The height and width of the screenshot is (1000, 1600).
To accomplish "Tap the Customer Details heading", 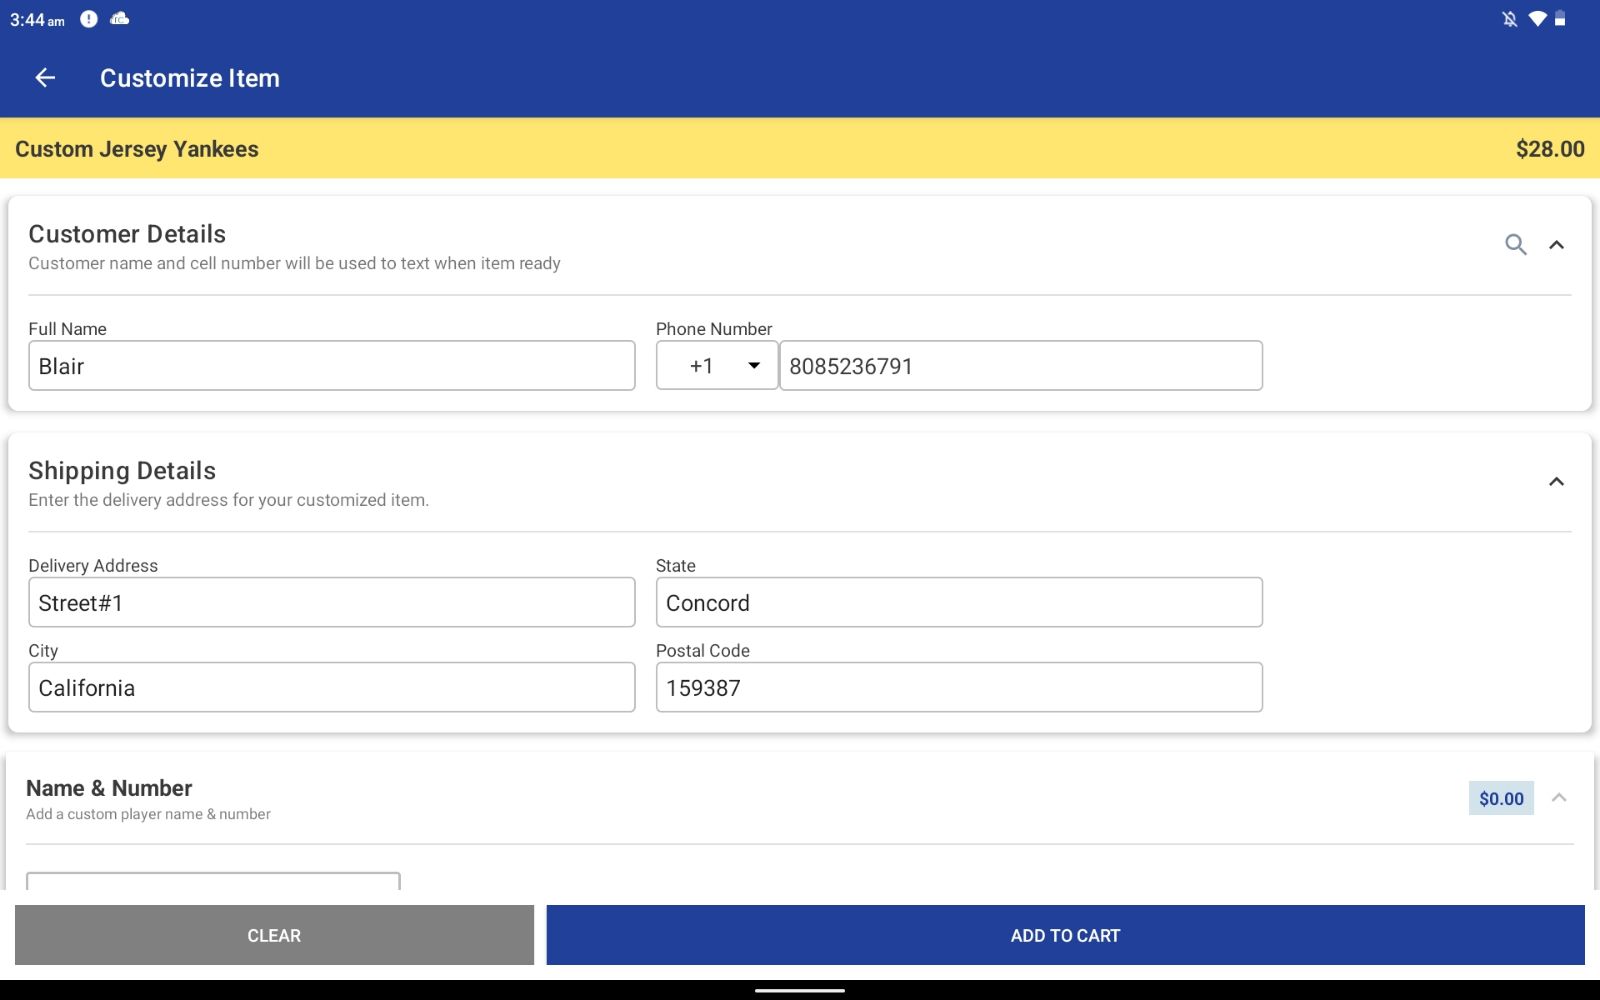I will click(127, 234).
